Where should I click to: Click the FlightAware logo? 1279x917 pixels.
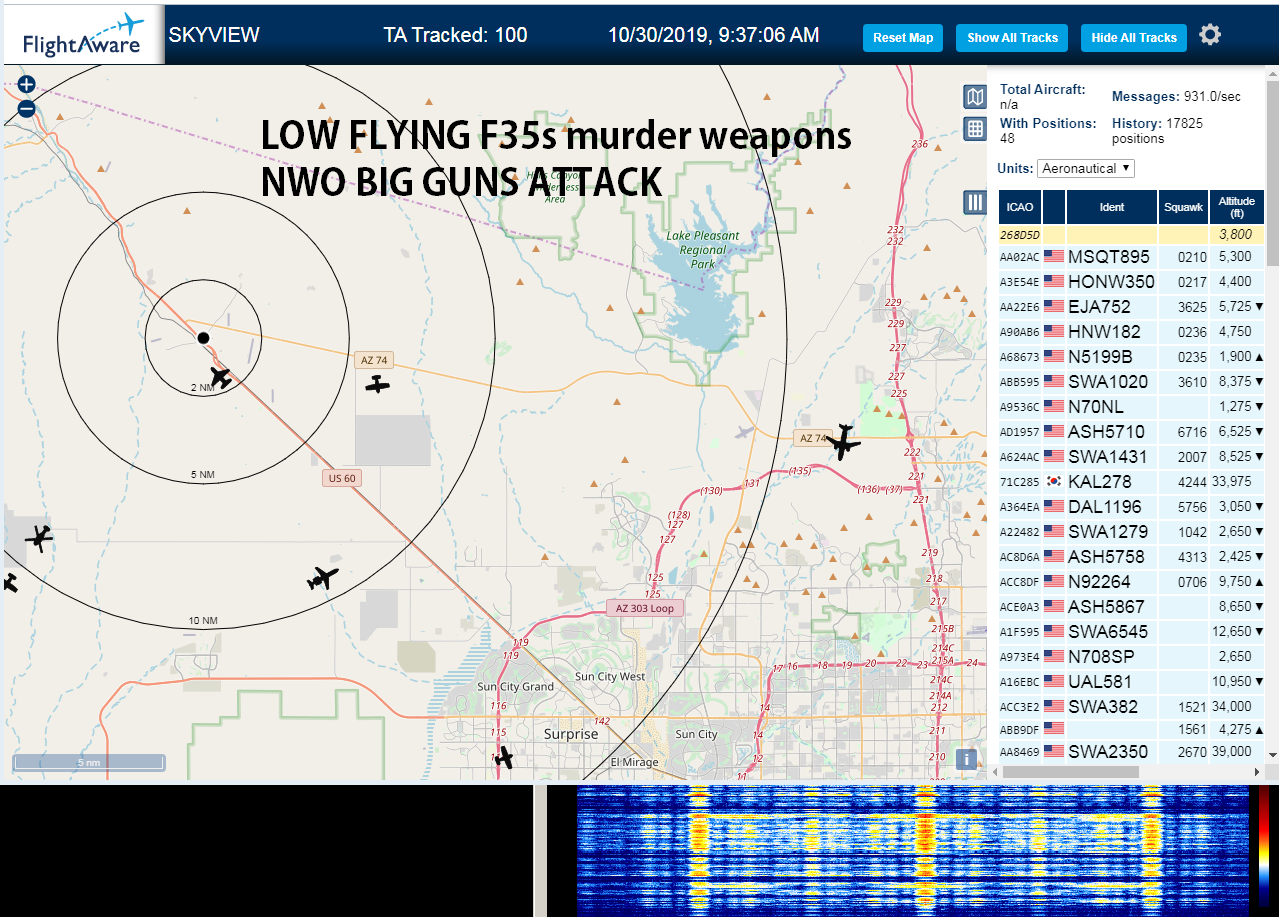(x=84, y=36)
